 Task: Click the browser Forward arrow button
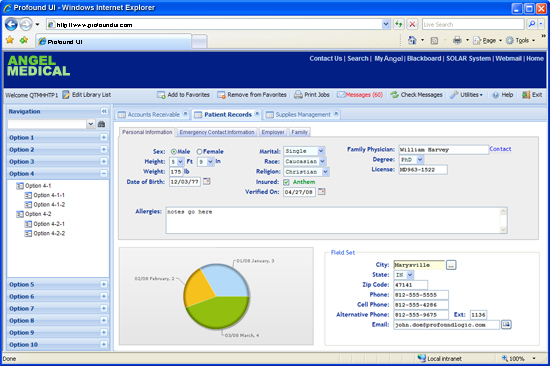point(25,24)
